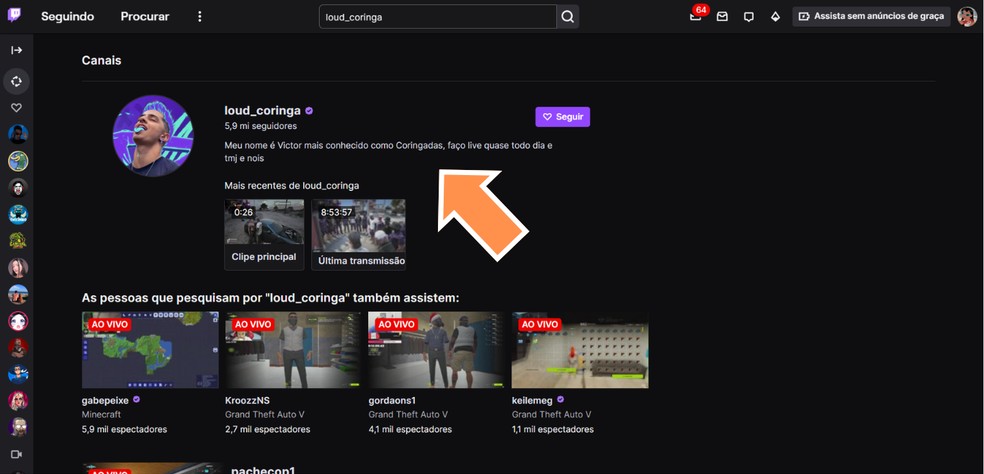This screenshot has height=474, width=984.
Task: Open Grand Theft Auto V under keilemeg
Action: (552, 414)
